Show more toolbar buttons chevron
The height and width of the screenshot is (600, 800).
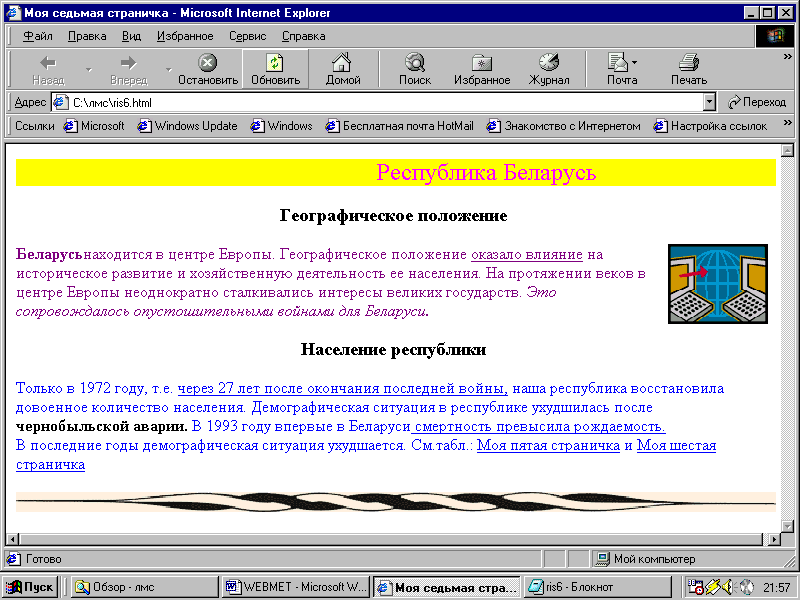click(x=787, y=57)
